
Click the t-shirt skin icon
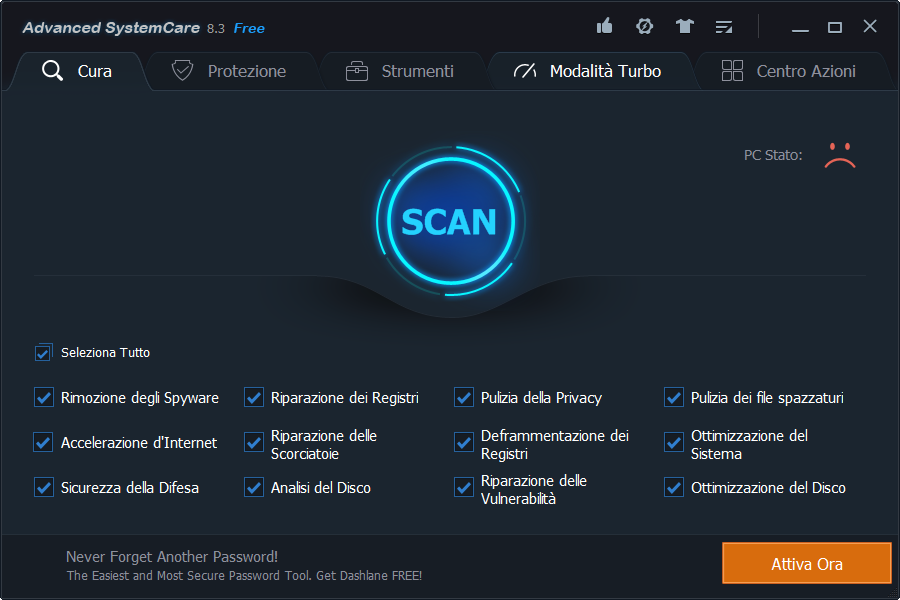[684, 26]
